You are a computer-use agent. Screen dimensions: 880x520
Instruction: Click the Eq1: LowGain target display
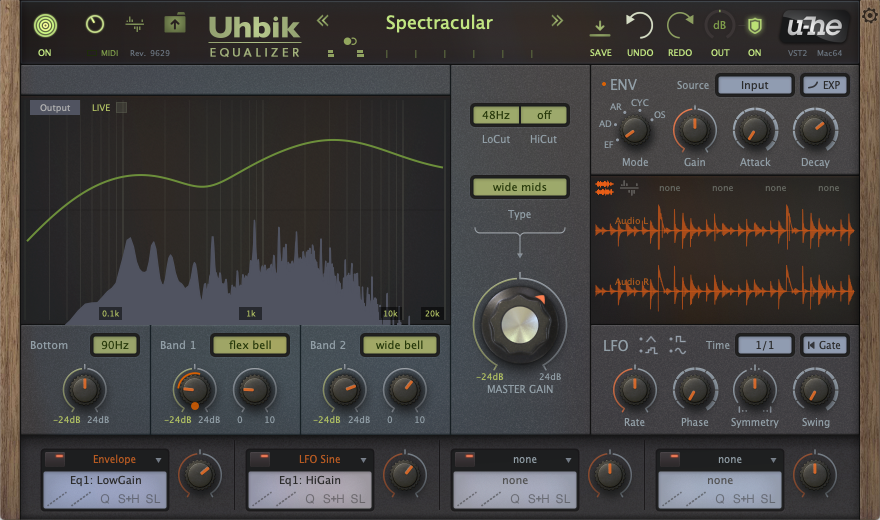coord(106,480)
